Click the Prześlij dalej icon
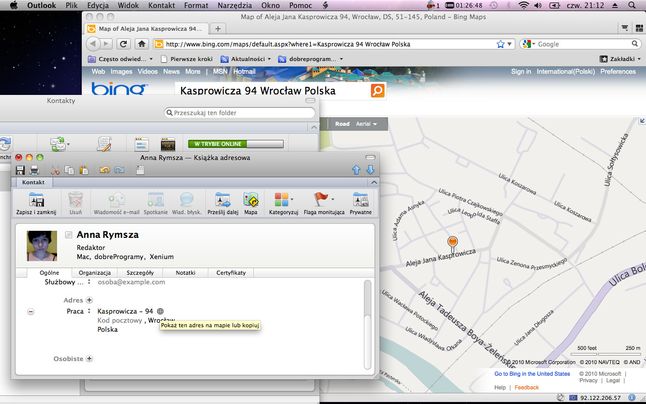 [x=223, y=203]
